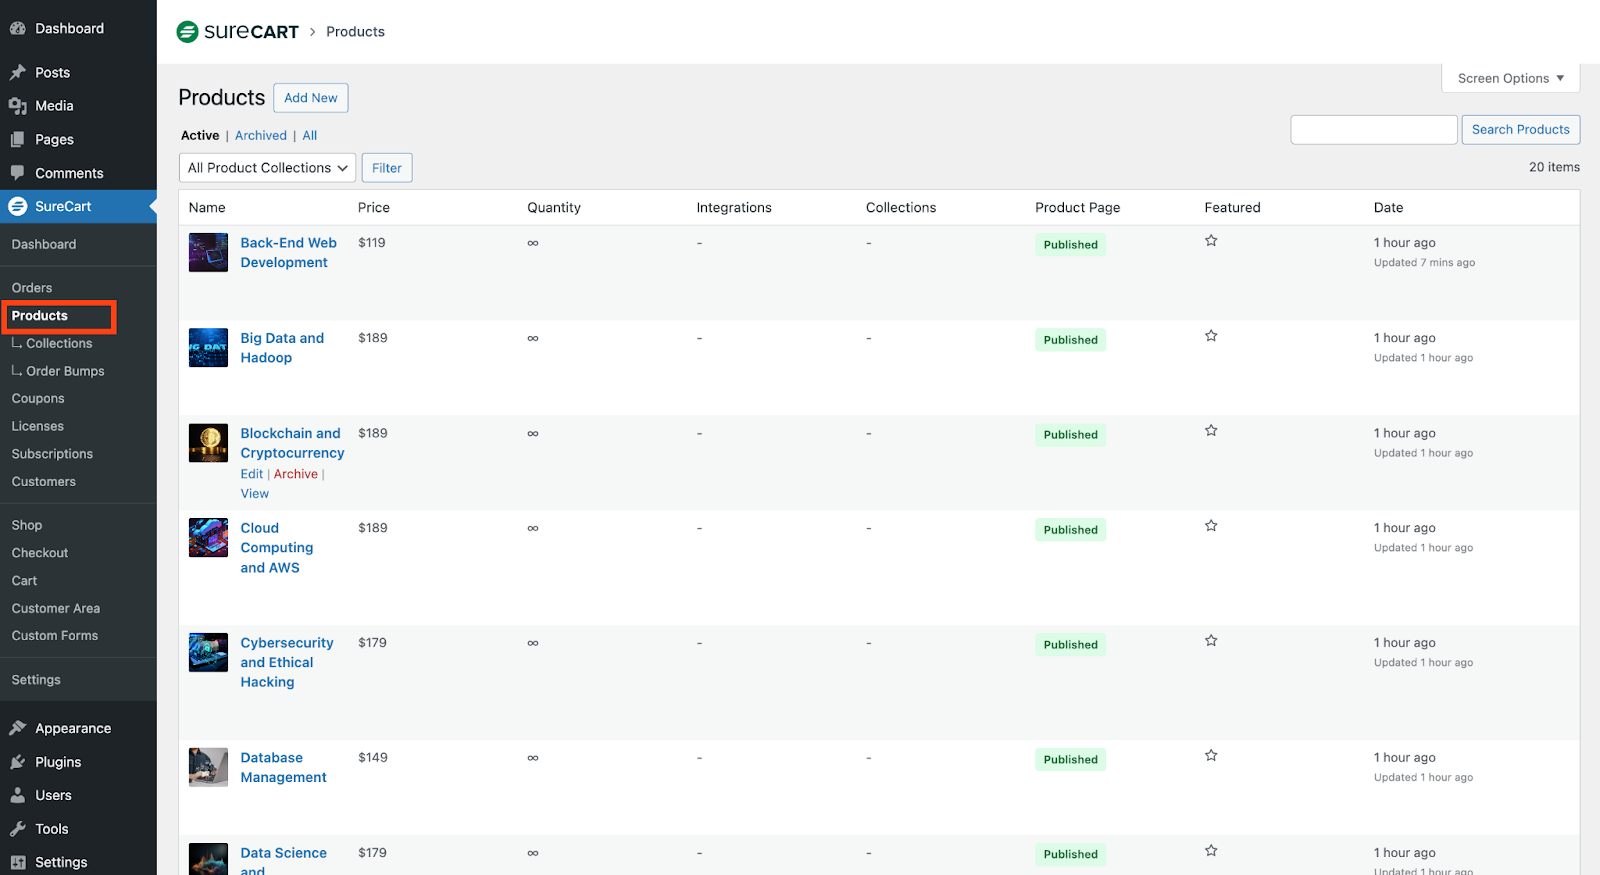The width and height of the screenshot is (1600, 875).
Task: Open Orders in SureCart menu
Action: click(32, 288)
